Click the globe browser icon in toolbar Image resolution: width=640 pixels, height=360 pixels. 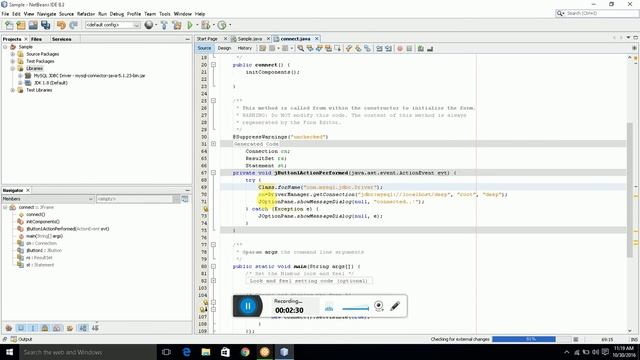[149, 25]
